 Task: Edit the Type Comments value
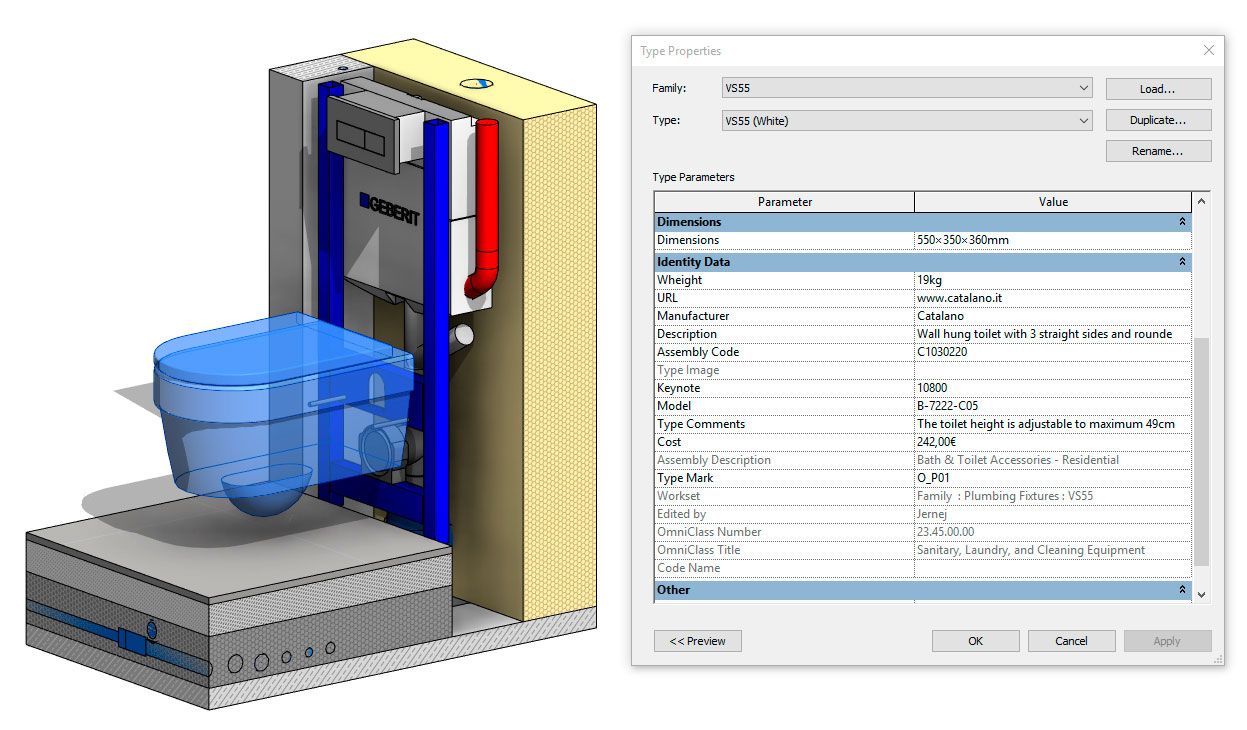coord(1053,424)
